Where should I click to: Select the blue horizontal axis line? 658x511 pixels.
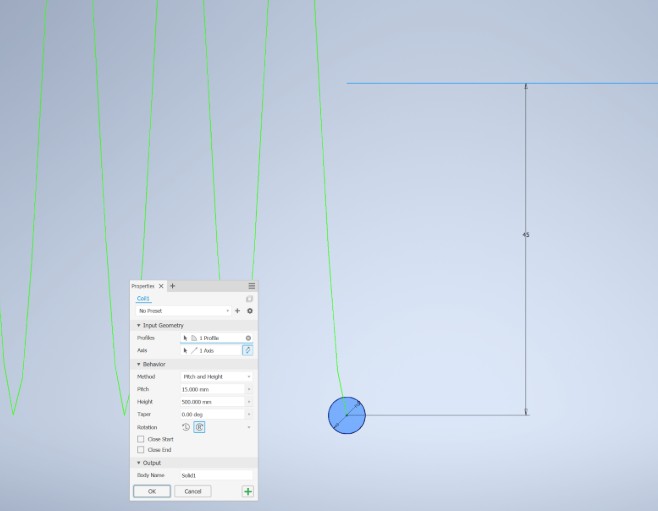502,83
